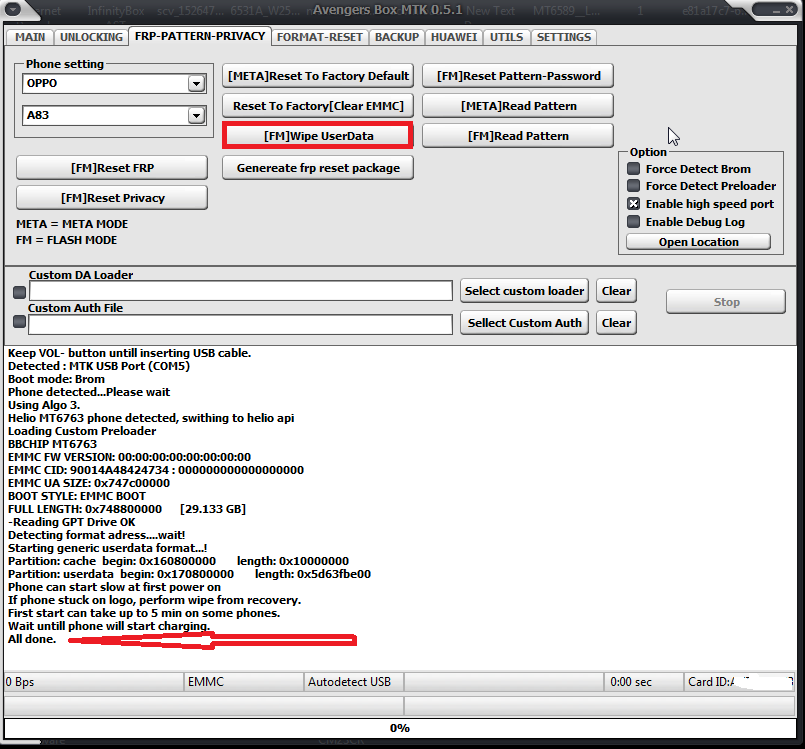Expand the A83 model dropdown
The width and height of the screenshot is (805, 749).
point(196,116)
